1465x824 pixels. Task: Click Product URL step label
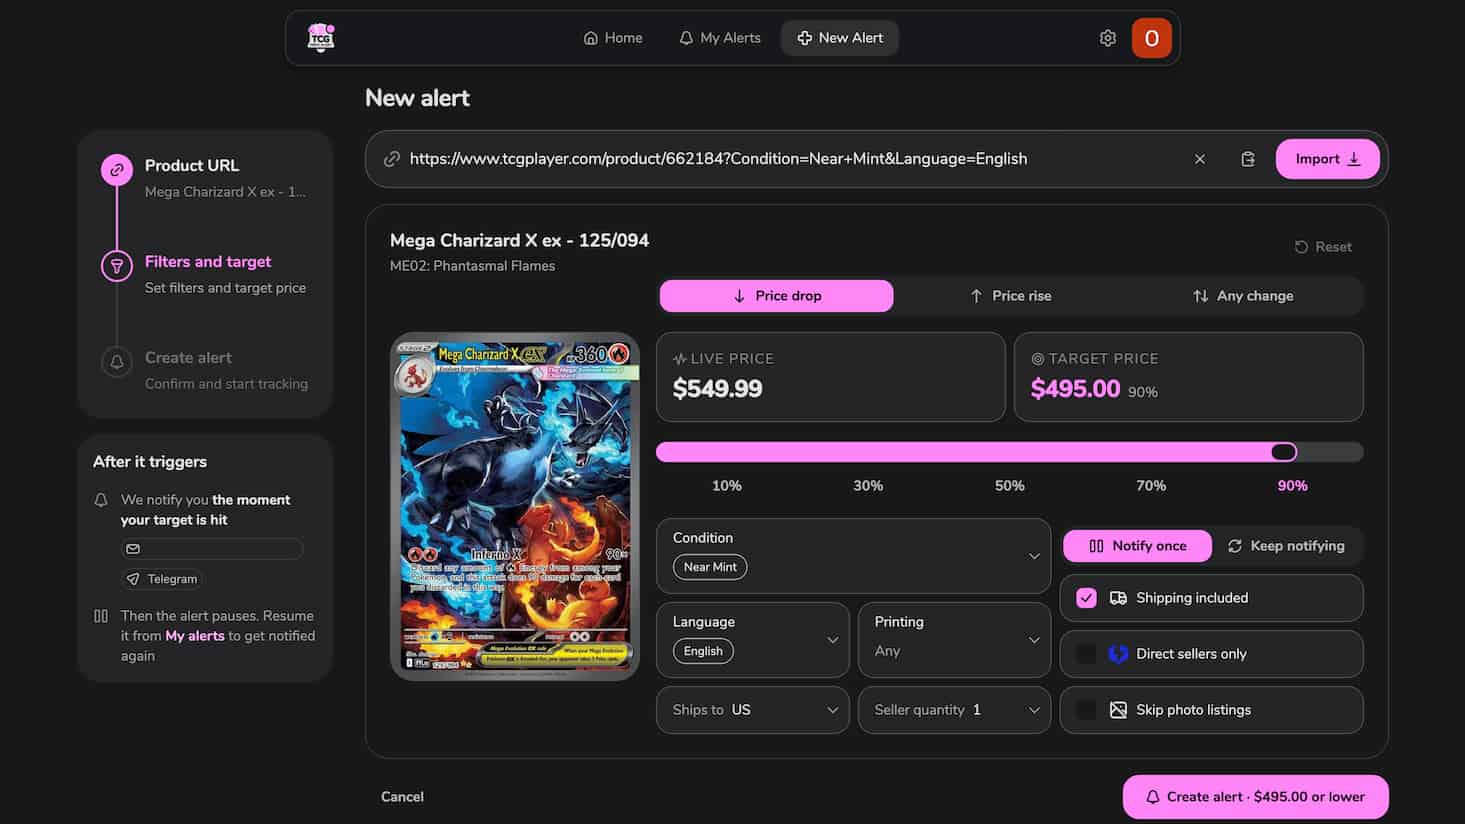point(192,165)
